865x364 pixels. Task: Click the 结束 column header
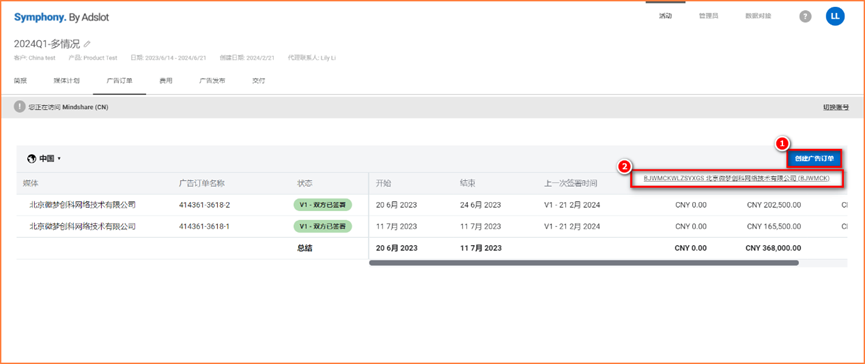click(467, 183)
